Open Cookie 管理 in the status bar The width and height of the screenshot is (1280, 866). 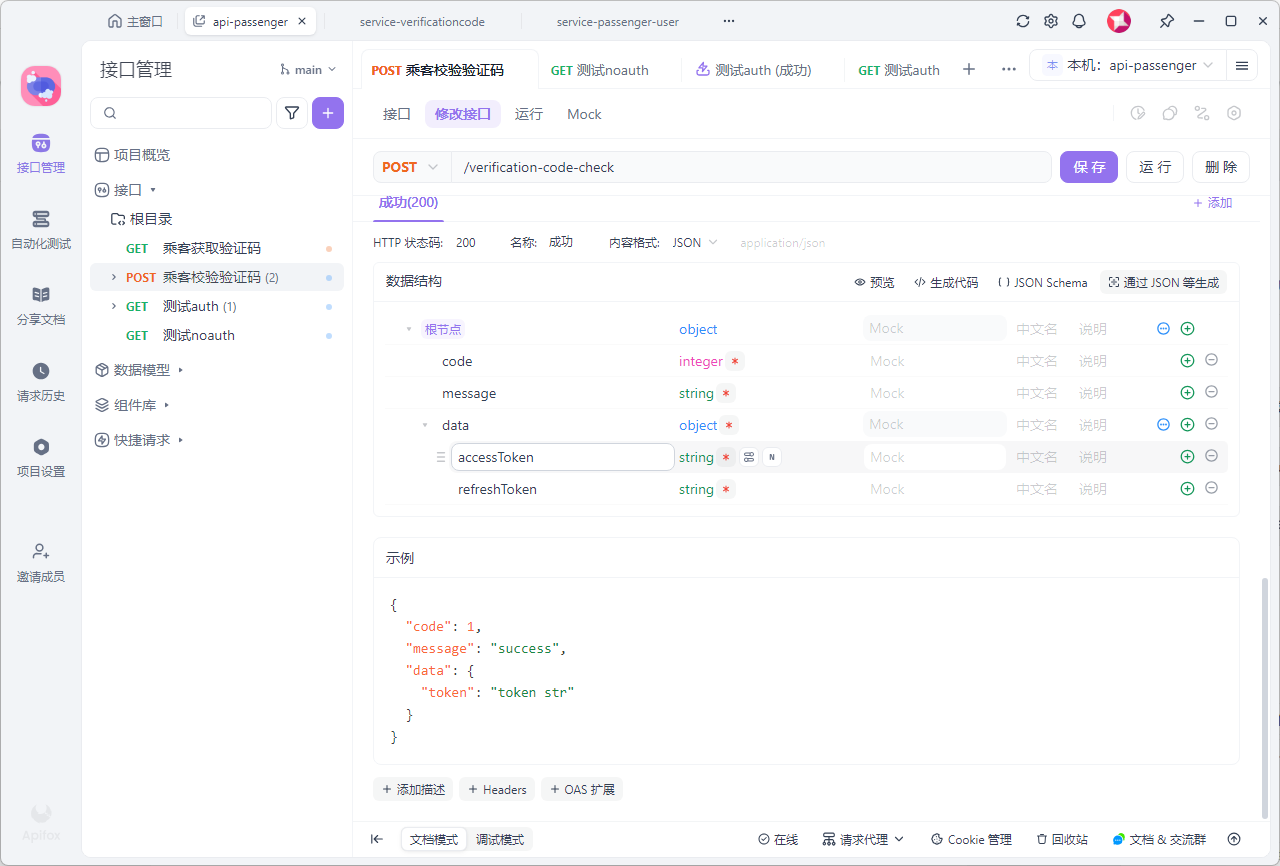pyautogui.click(x=970, y=839)
